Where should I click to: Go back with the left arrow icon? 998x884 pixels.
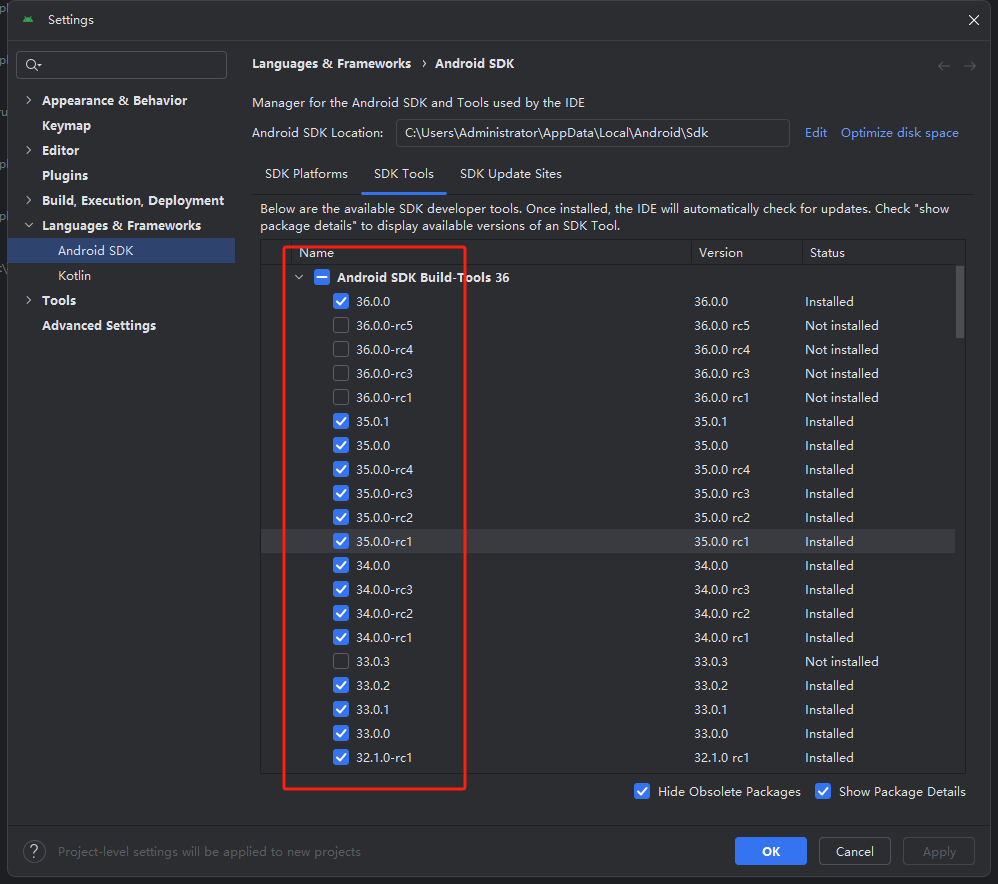point(944,66)
